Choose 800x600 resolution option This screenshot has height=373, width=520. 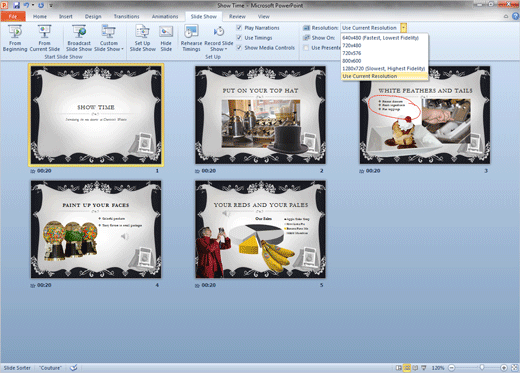[x=384, y=61]
